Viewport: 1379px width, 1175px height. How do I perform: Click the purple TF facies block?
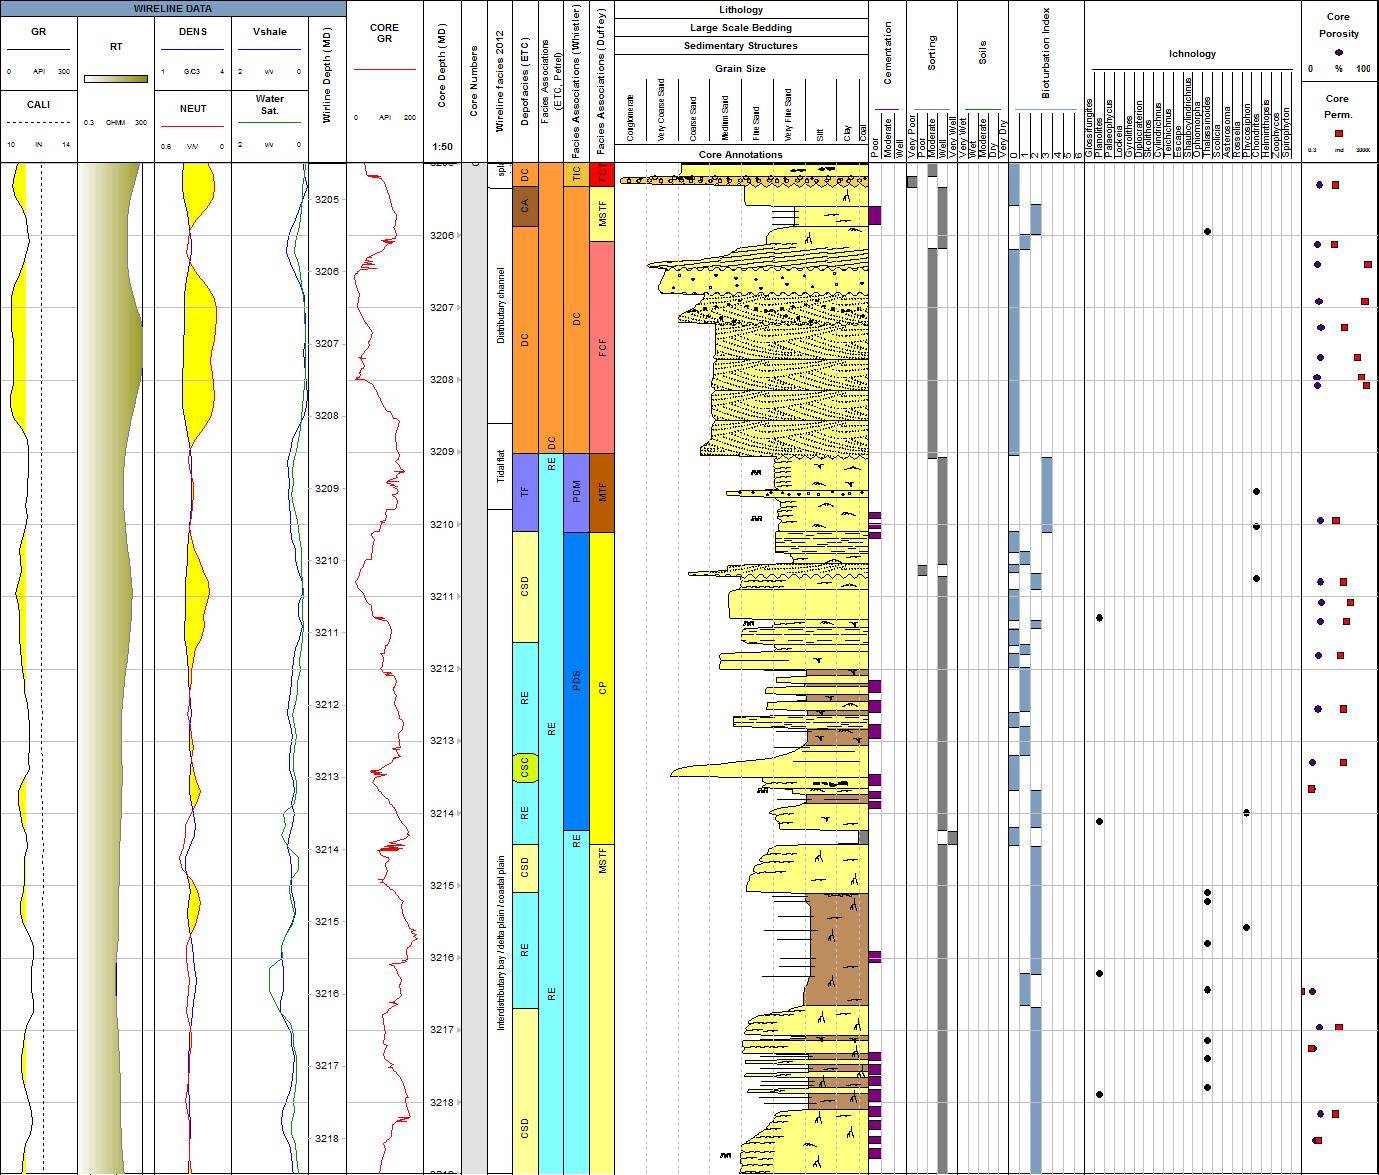[x=527, y=491]
